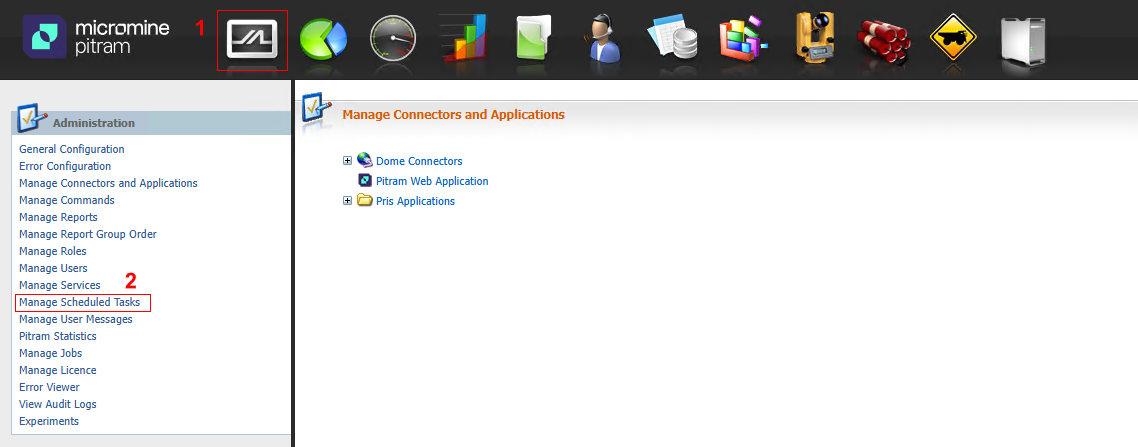
Task: Click the Micromine Pitram logo
Action: pyautogui.click(x=96, y=40)
